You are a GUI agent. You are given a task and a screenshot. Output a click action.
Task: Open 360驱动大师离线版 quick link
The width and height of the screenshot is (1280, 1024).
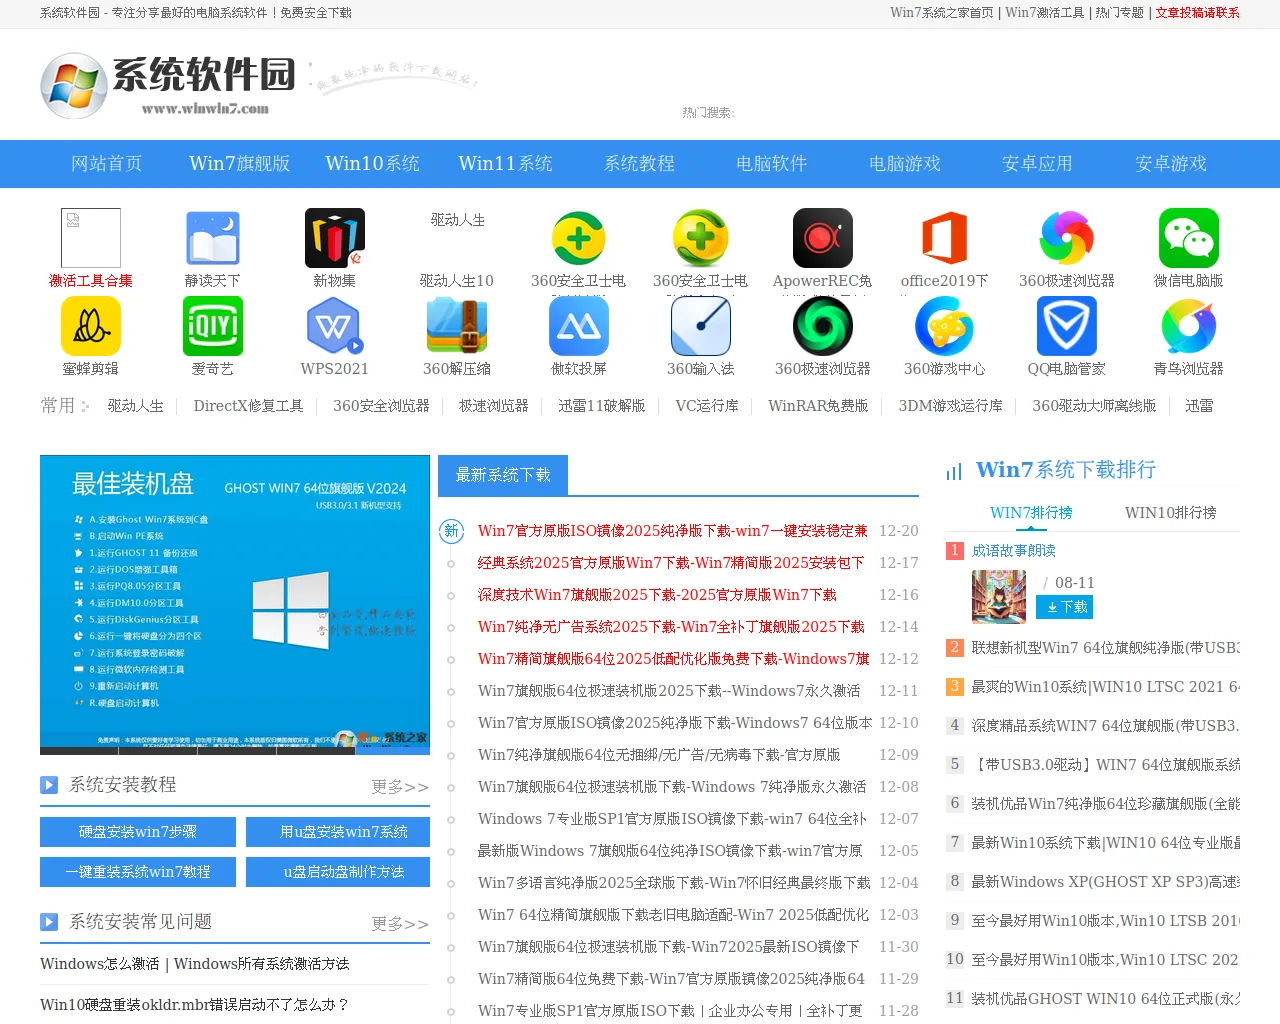1094,406
